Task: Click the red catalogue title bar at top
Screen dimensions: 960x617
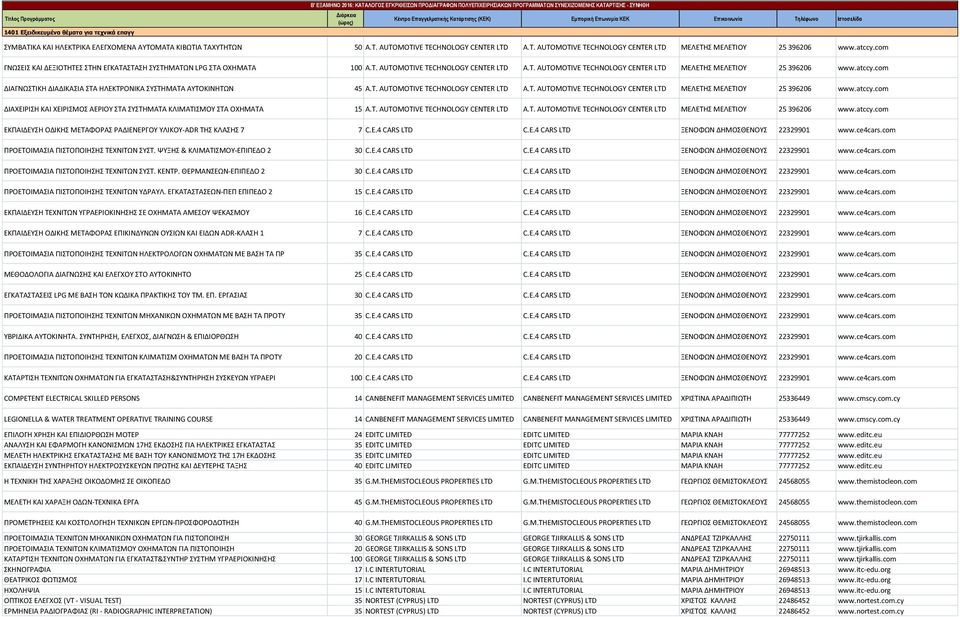Action: (x=480, y=5)
